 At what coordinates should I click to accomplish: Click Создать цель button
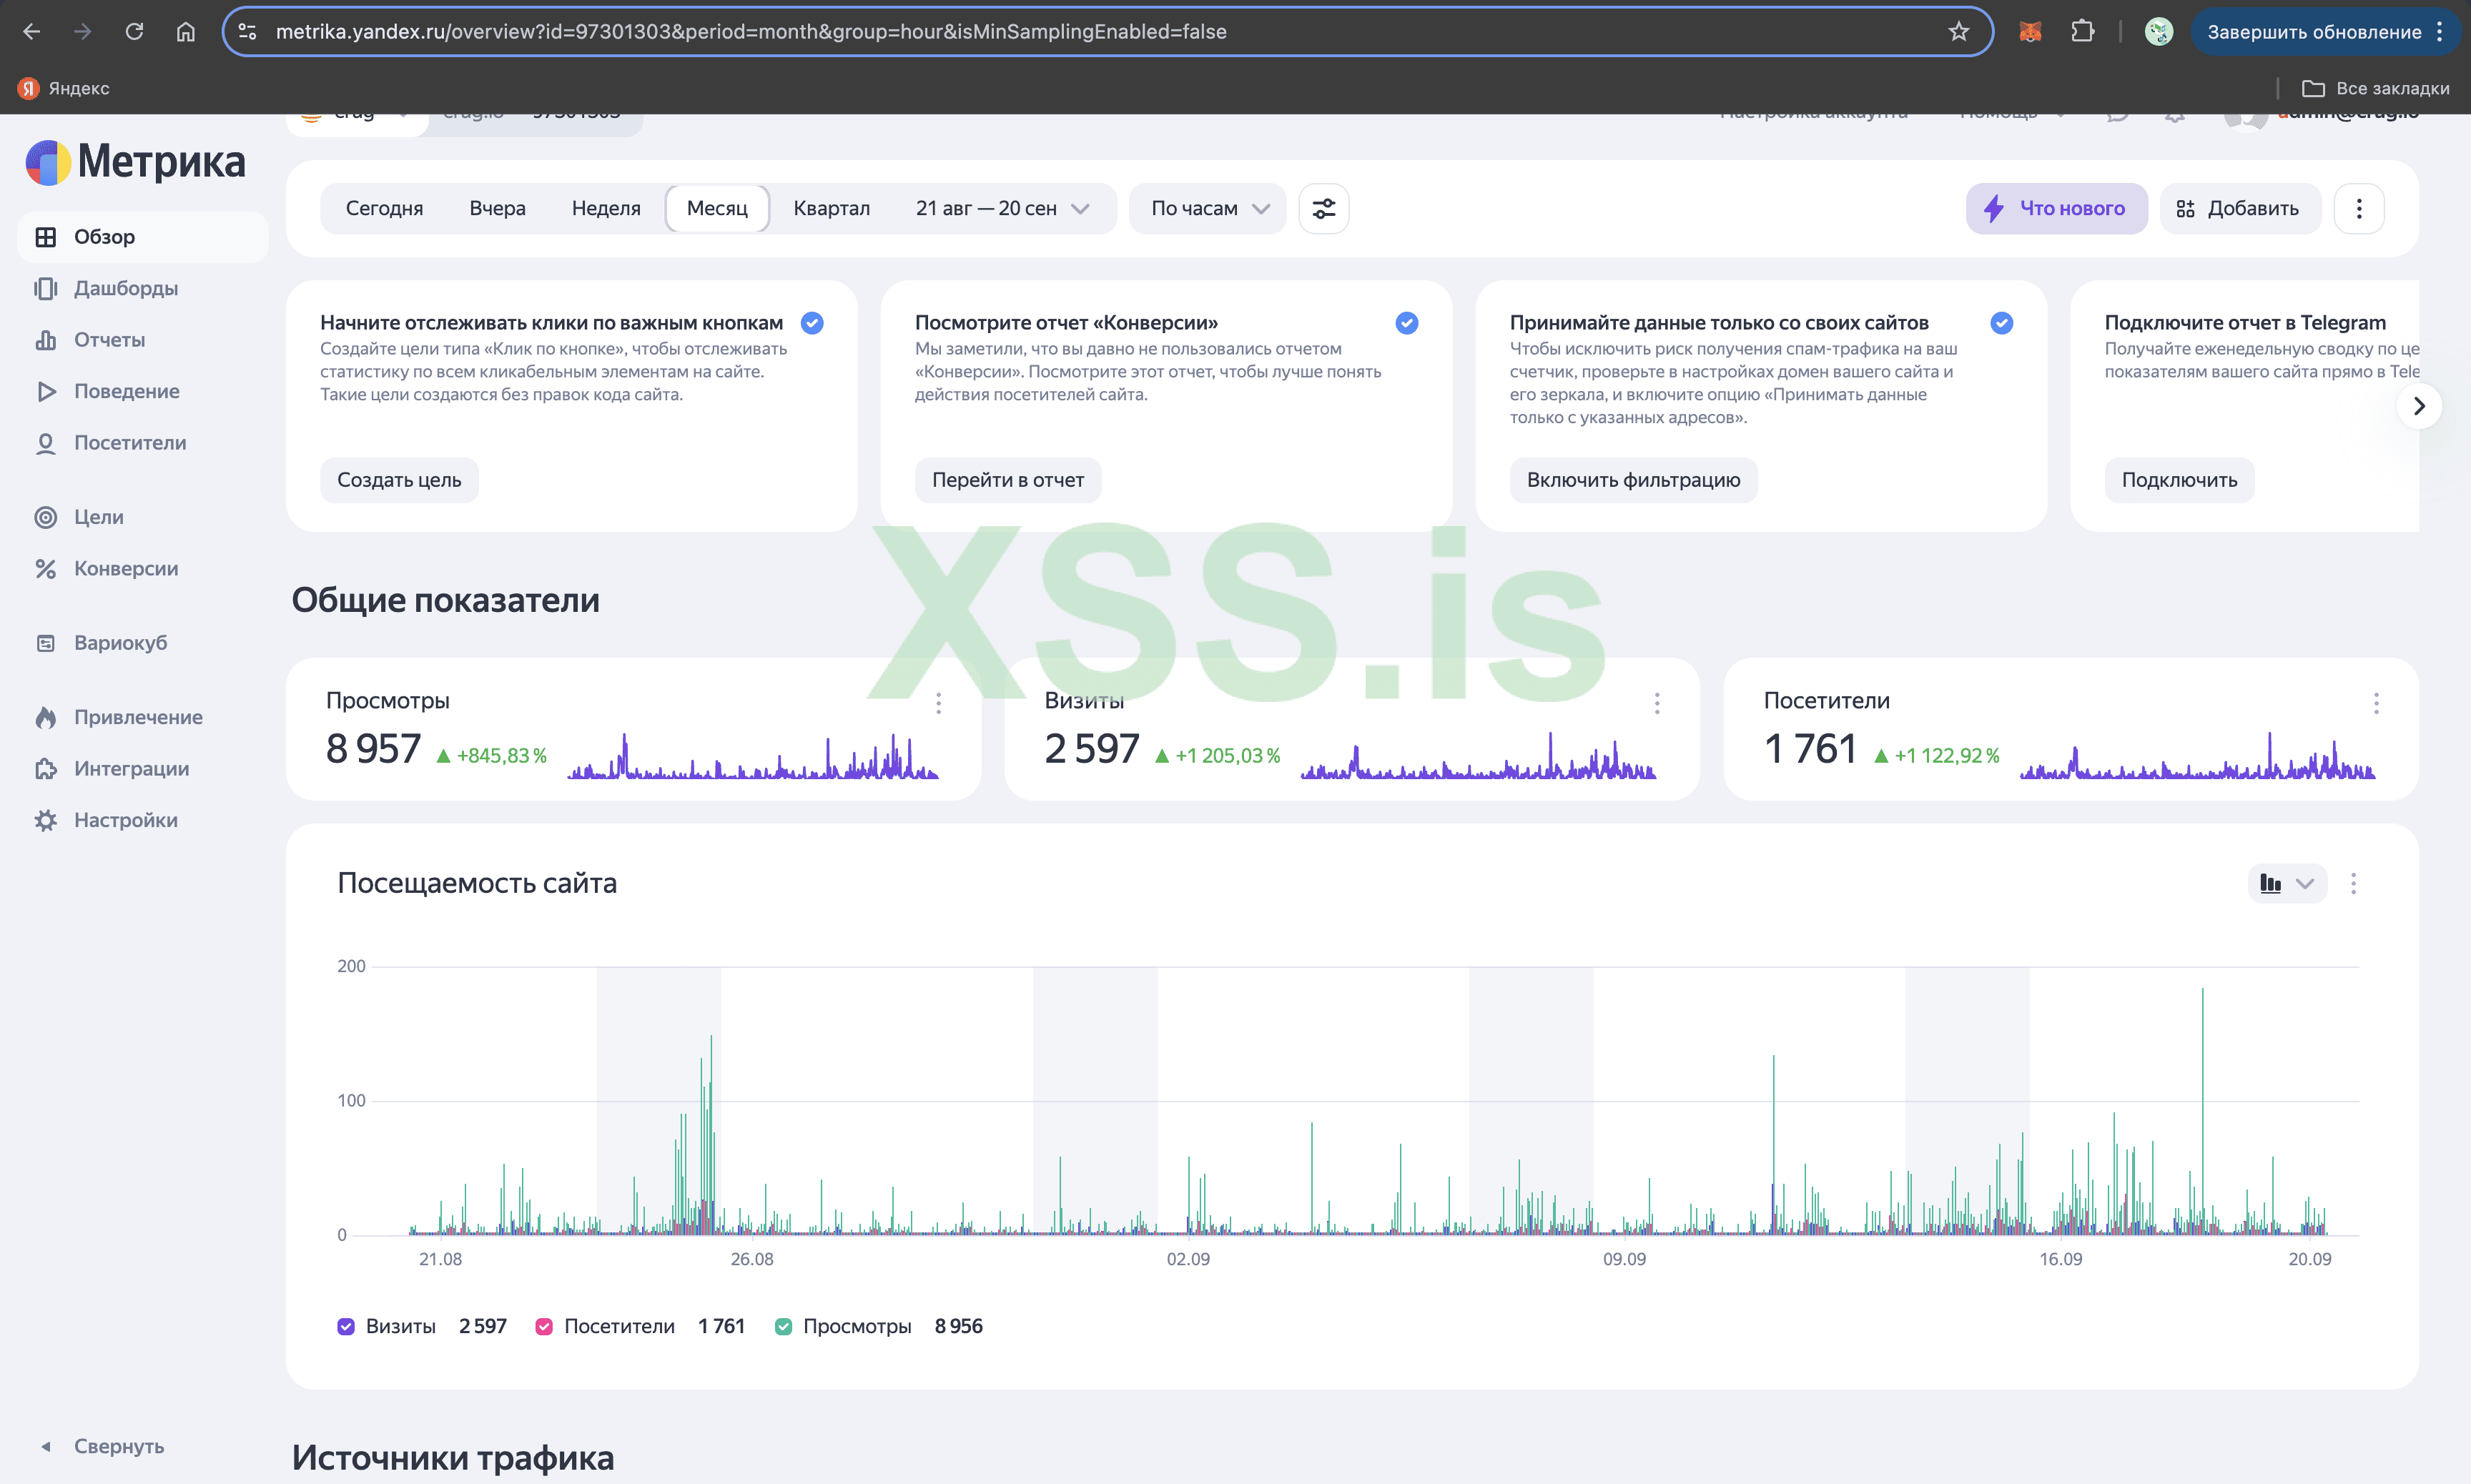tap(398, 480)
